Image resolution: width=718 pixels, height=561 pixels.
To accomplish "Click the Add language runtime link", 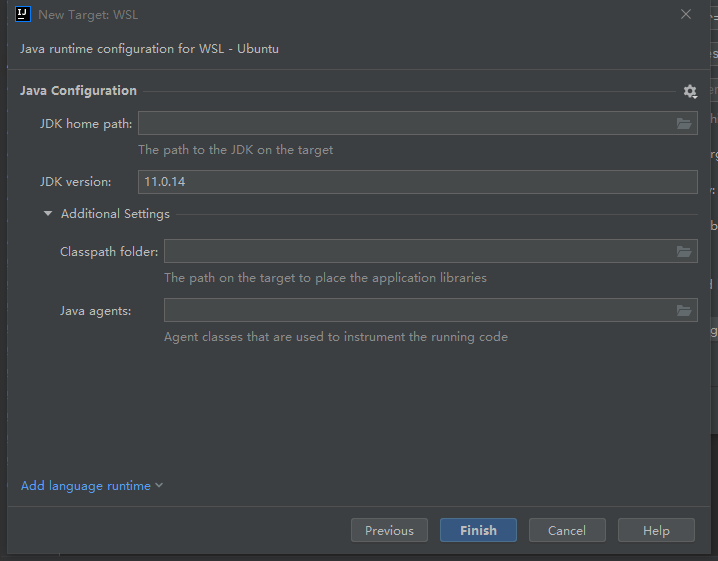I will coord(86,486).
